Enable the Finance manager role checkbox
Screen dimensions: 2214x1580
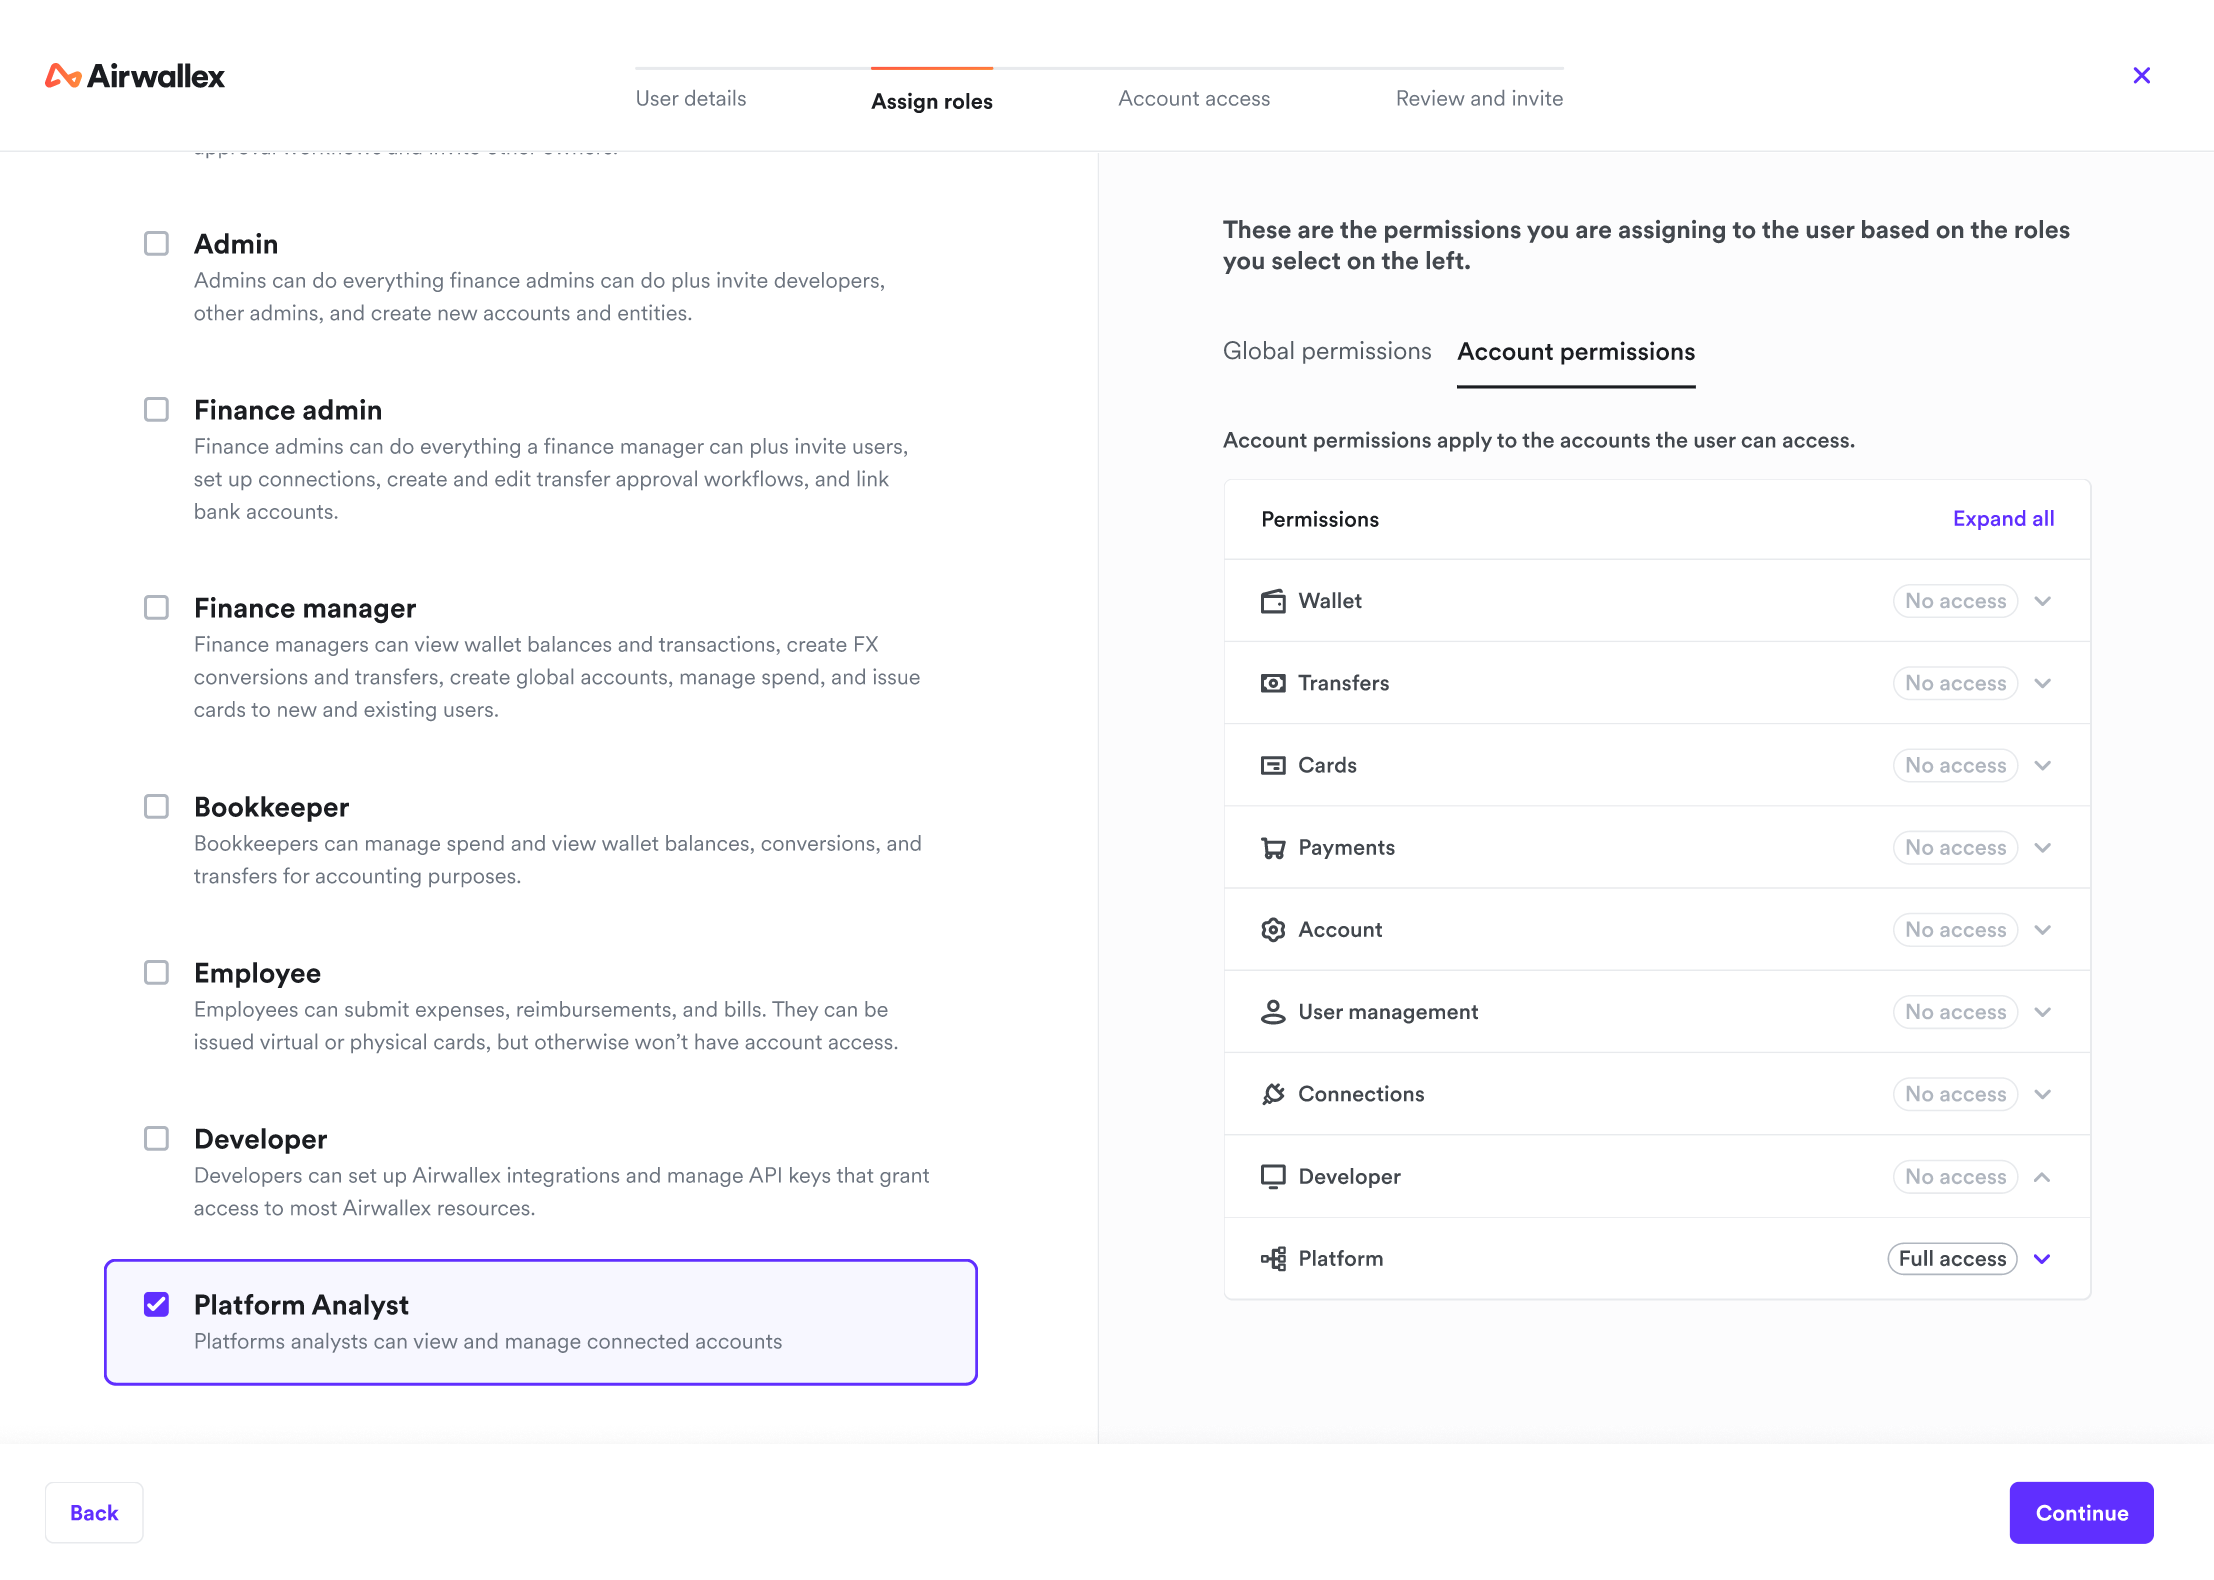pos(156,608)
